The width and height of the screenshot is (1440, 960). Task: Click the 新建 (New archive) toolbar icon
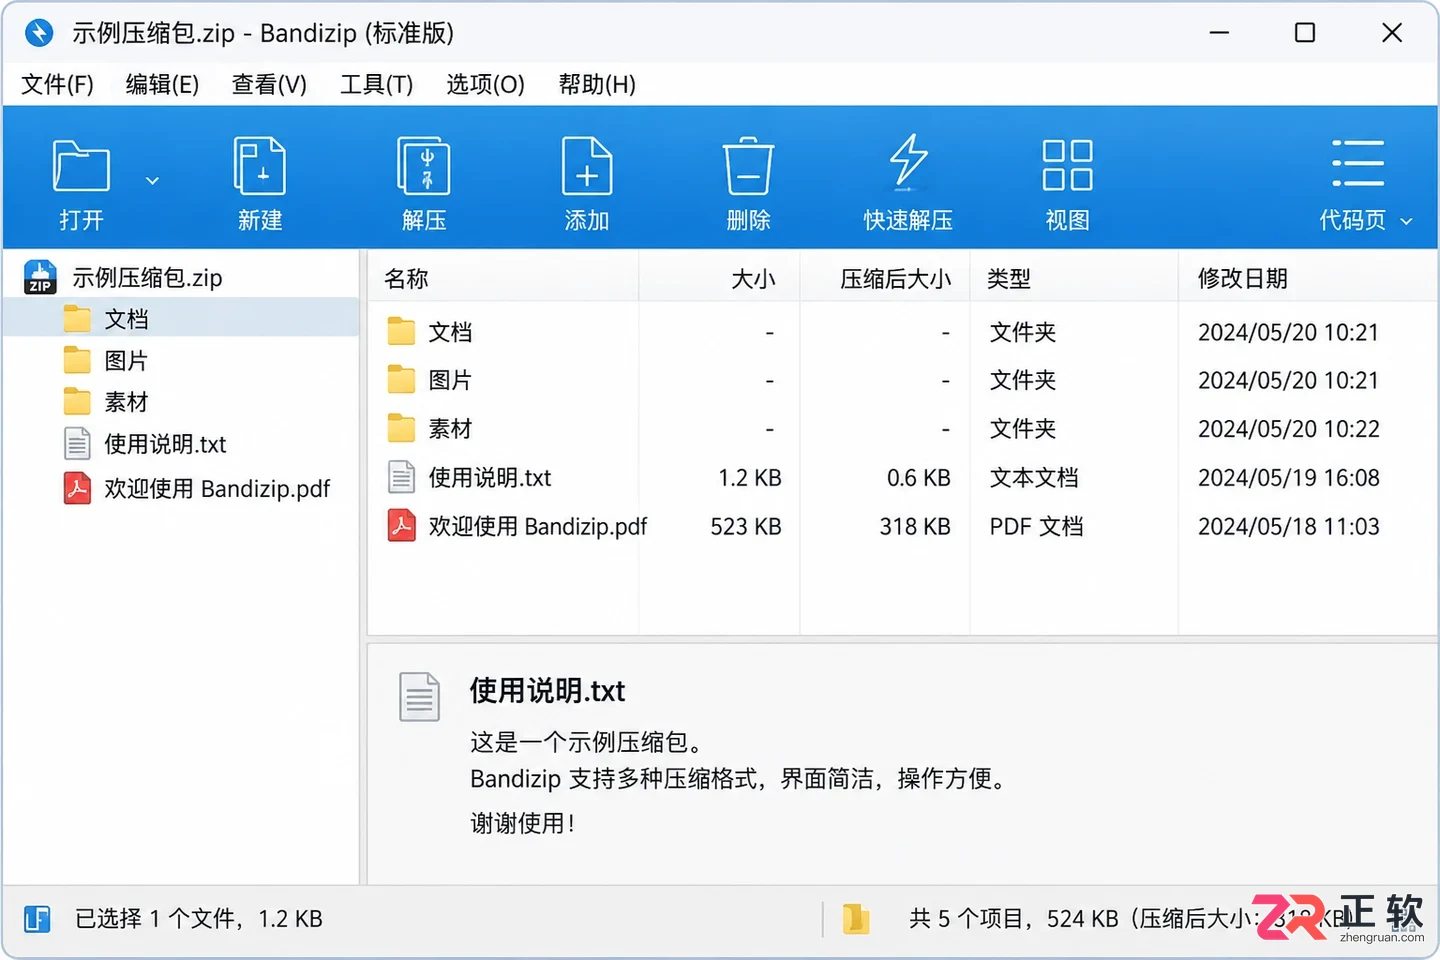coord(260,166)
